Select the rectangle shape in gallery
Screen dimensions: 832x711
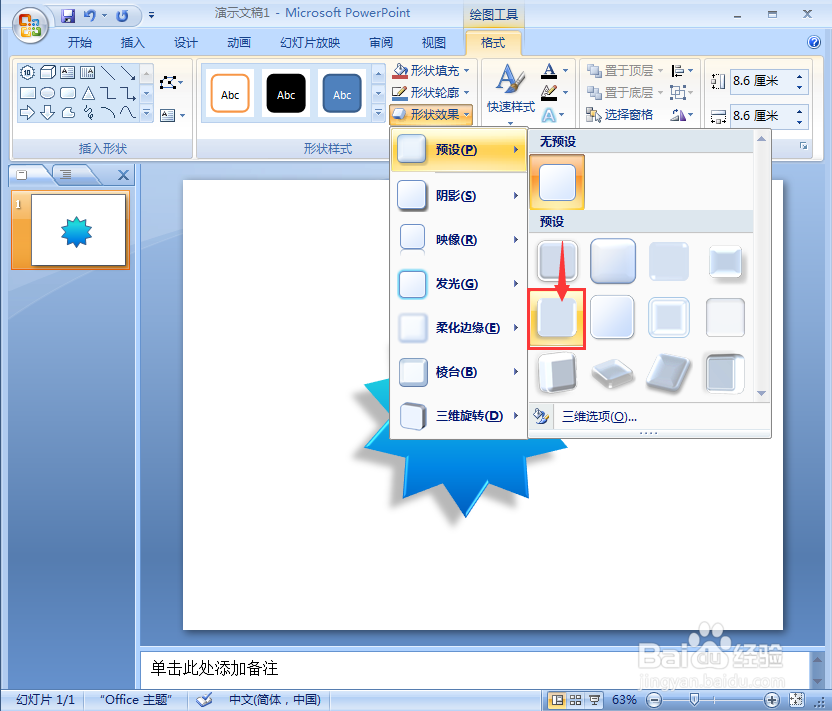point(28,93)
